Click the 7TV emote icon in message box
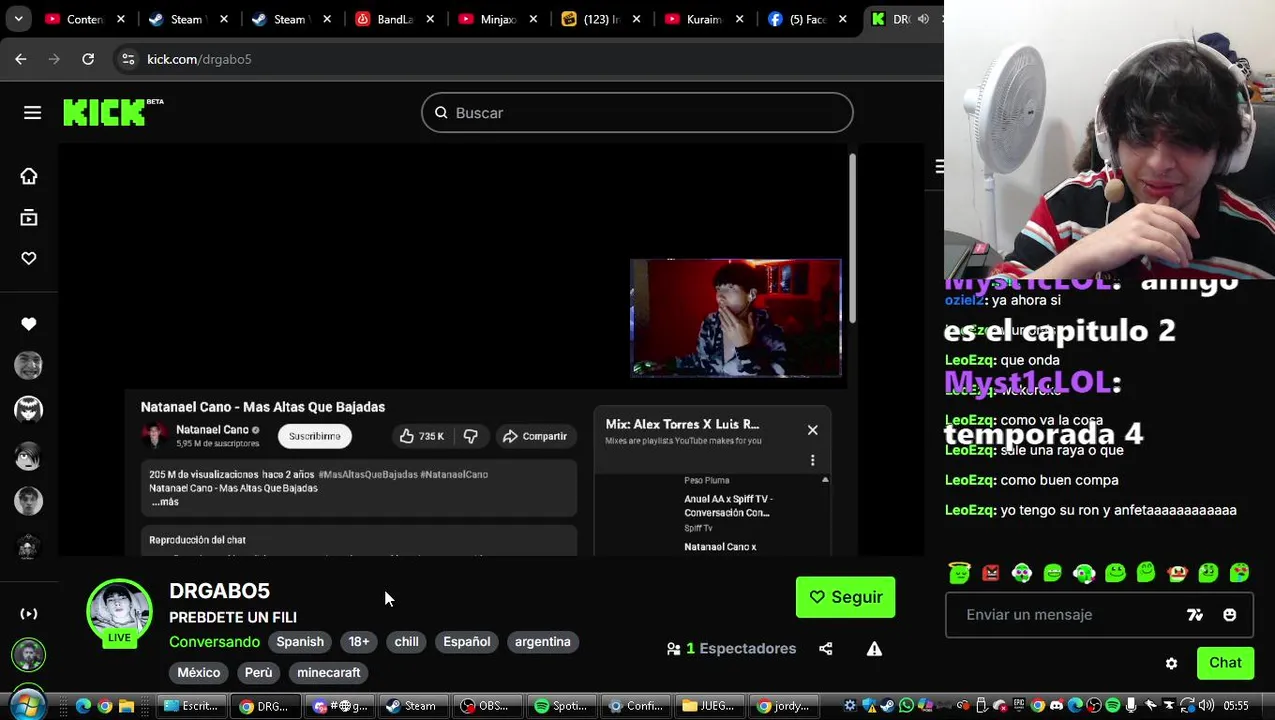 [x=1195, y=615]
